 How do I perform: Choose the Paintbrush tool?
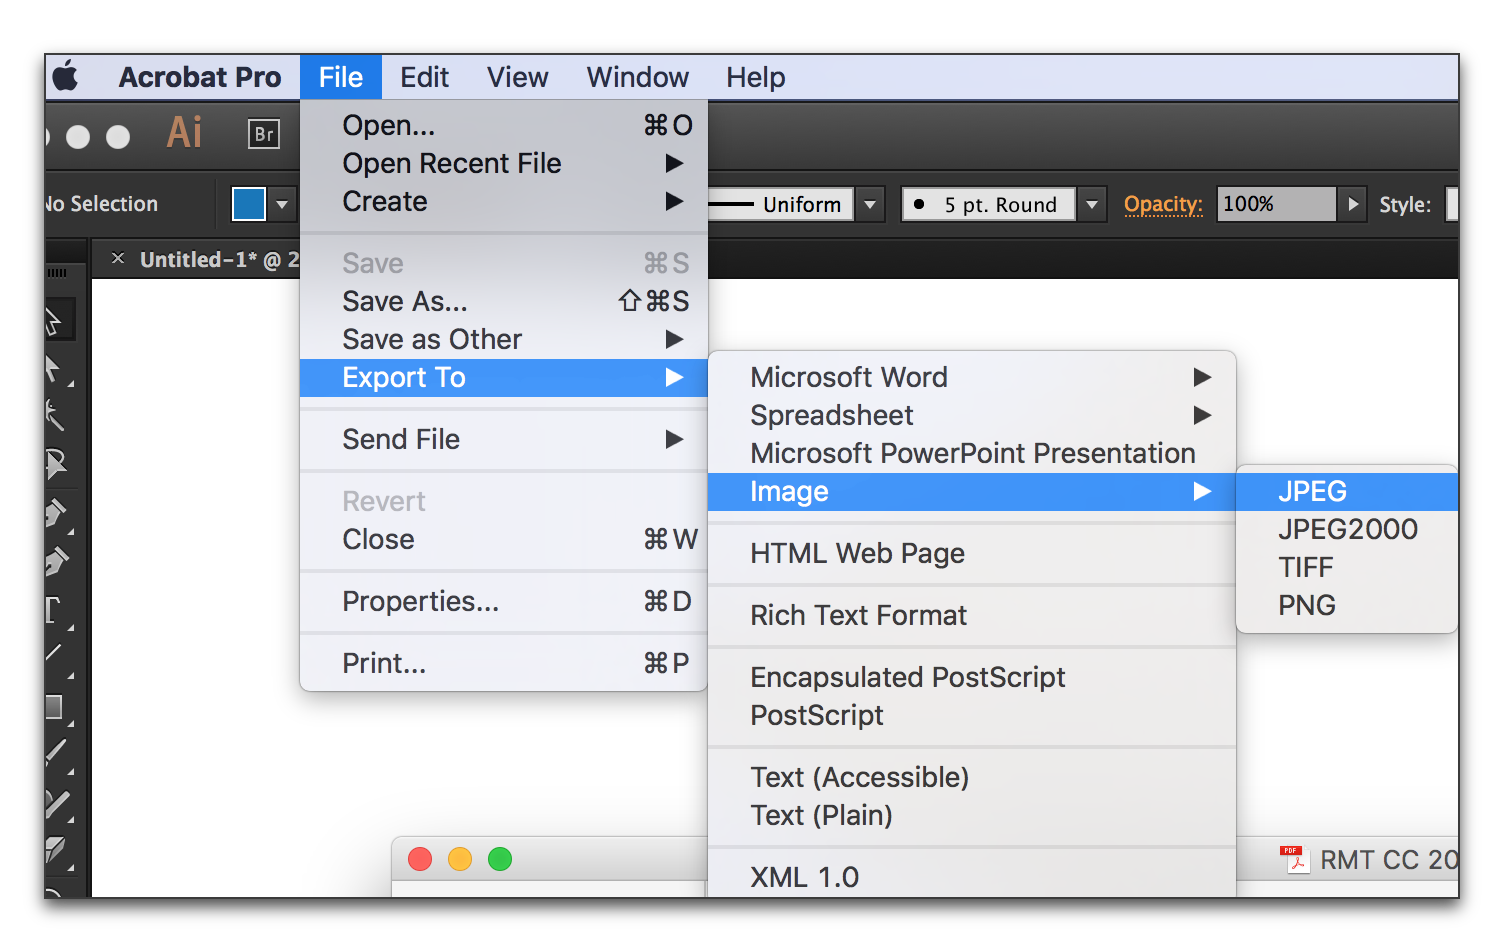[56, 752]
